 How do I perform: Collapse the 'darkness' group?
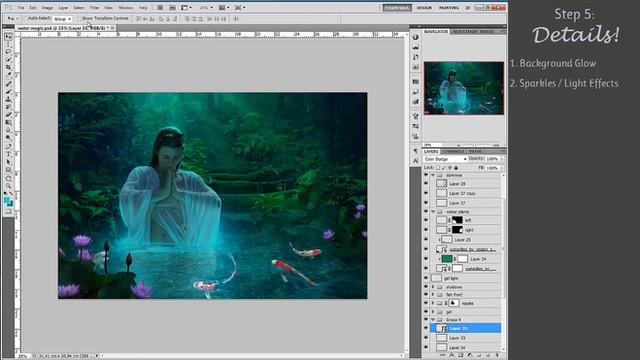click(x=433, y=175)
